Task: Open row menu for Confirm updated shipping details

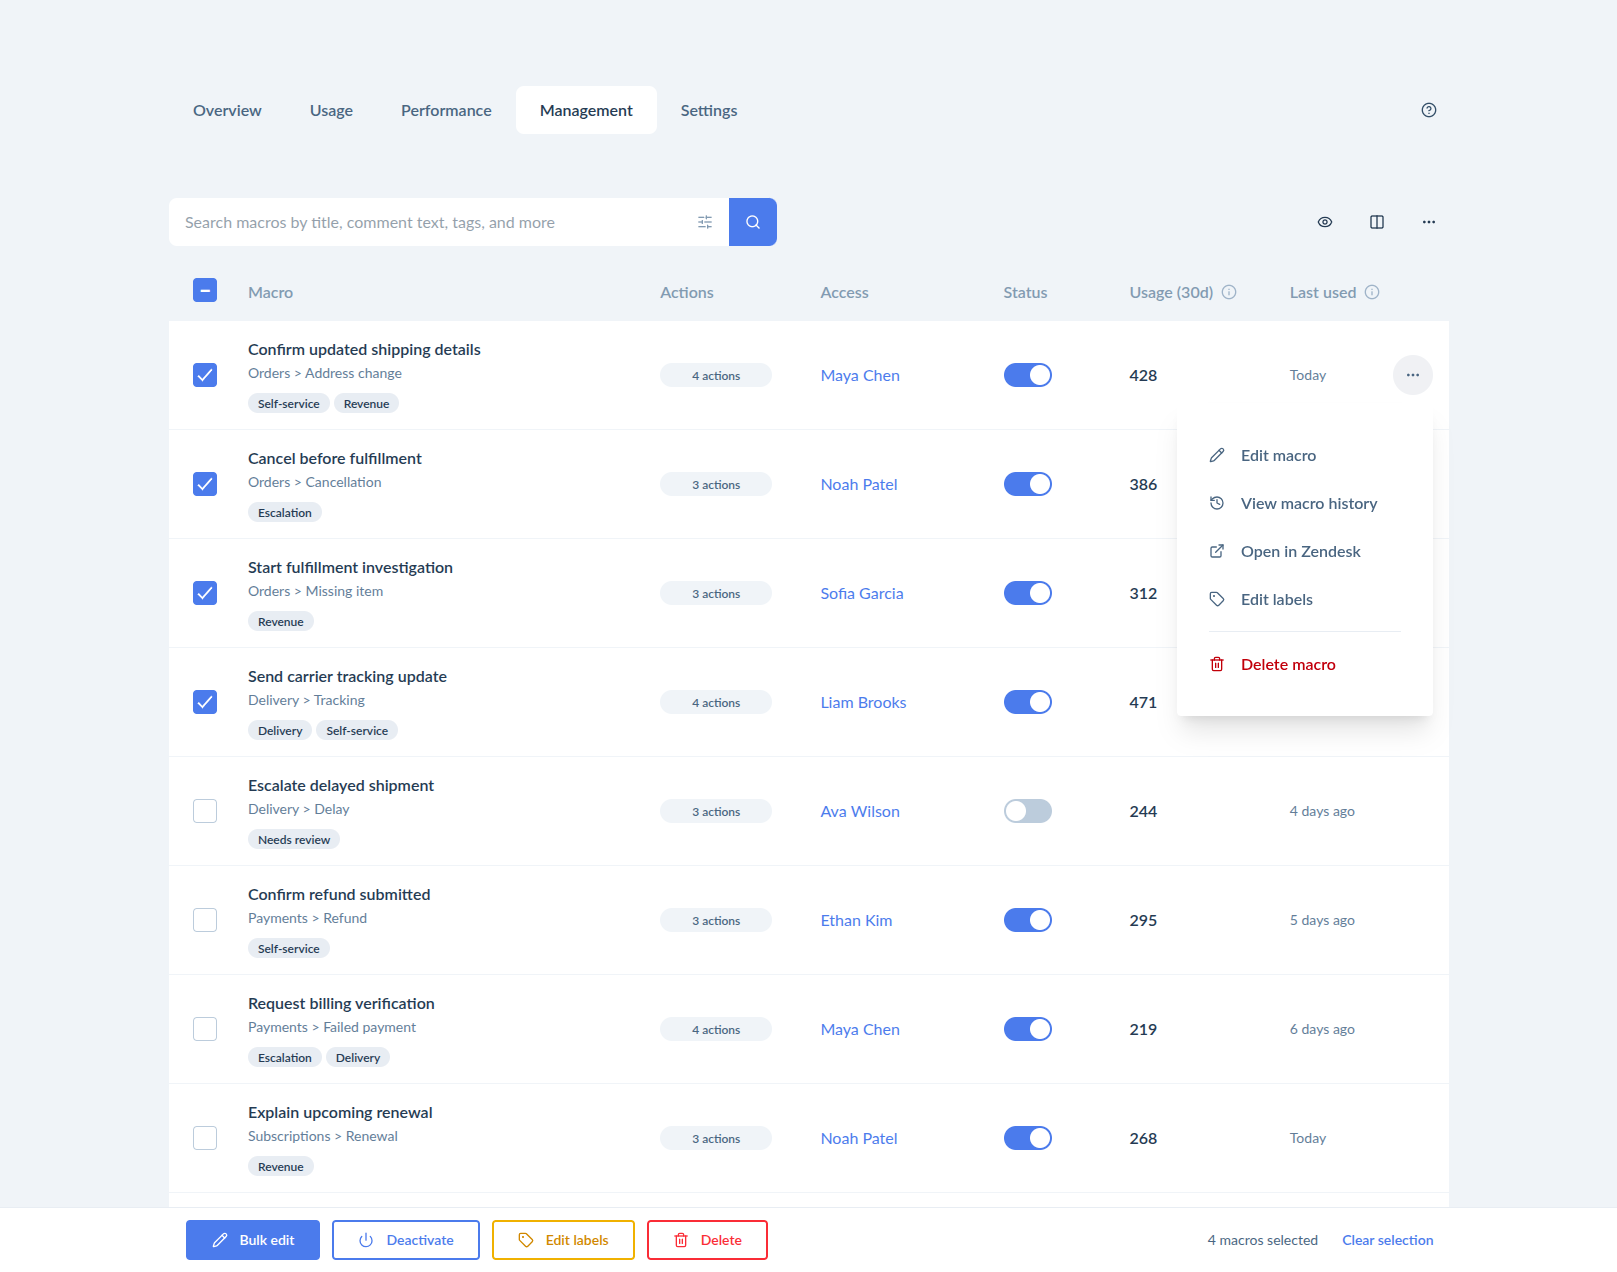Action: pos(1413,375)
